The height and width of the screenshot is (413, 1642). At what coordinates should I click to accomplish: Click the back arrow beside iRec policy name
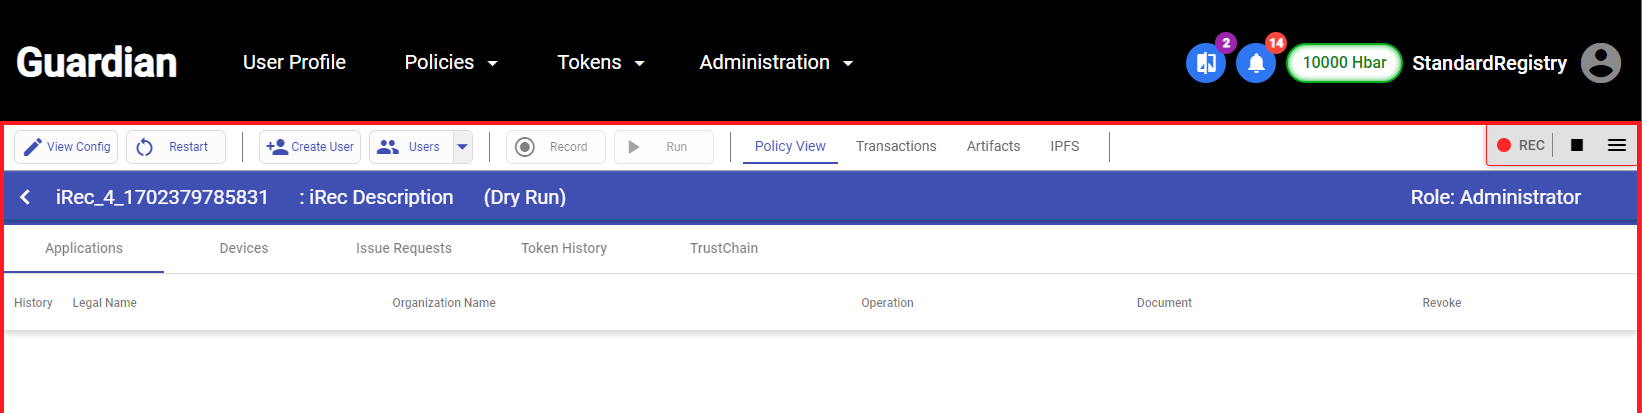click(x=26, y=197)
